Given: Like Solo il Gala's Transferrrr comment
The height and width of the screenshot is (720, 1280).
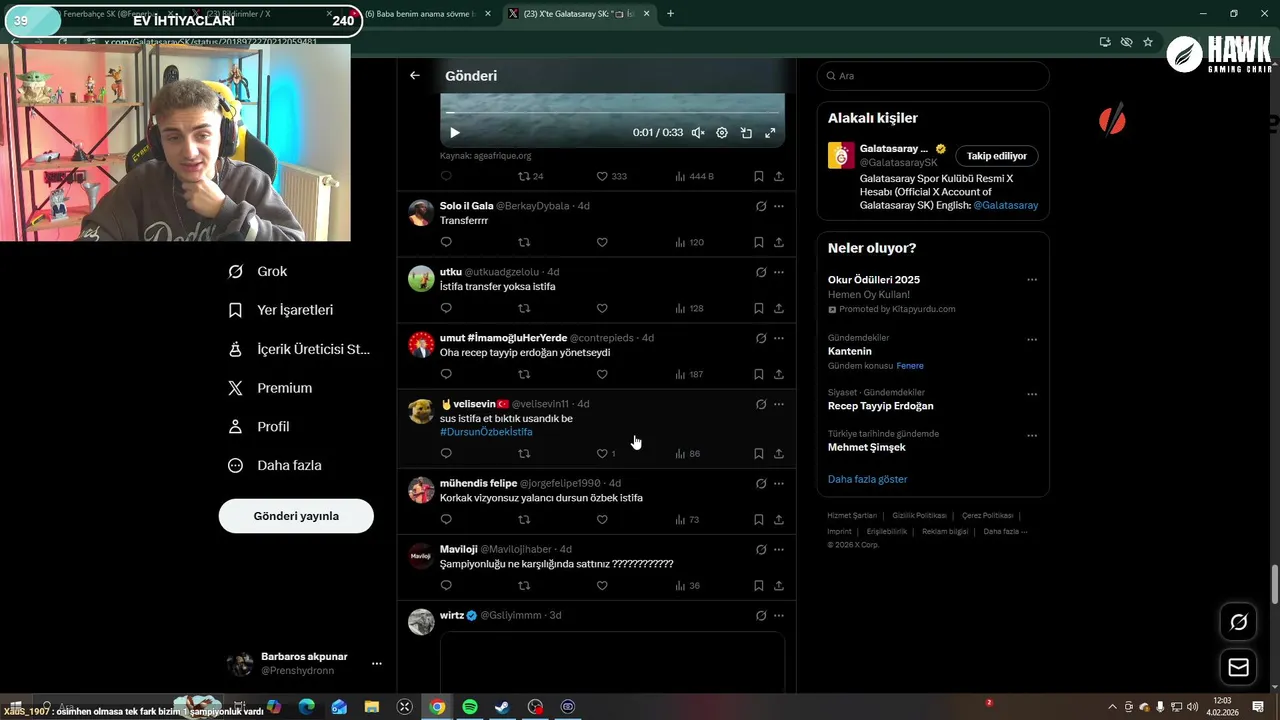Looking at the screenshot, I should click(602, 242).
